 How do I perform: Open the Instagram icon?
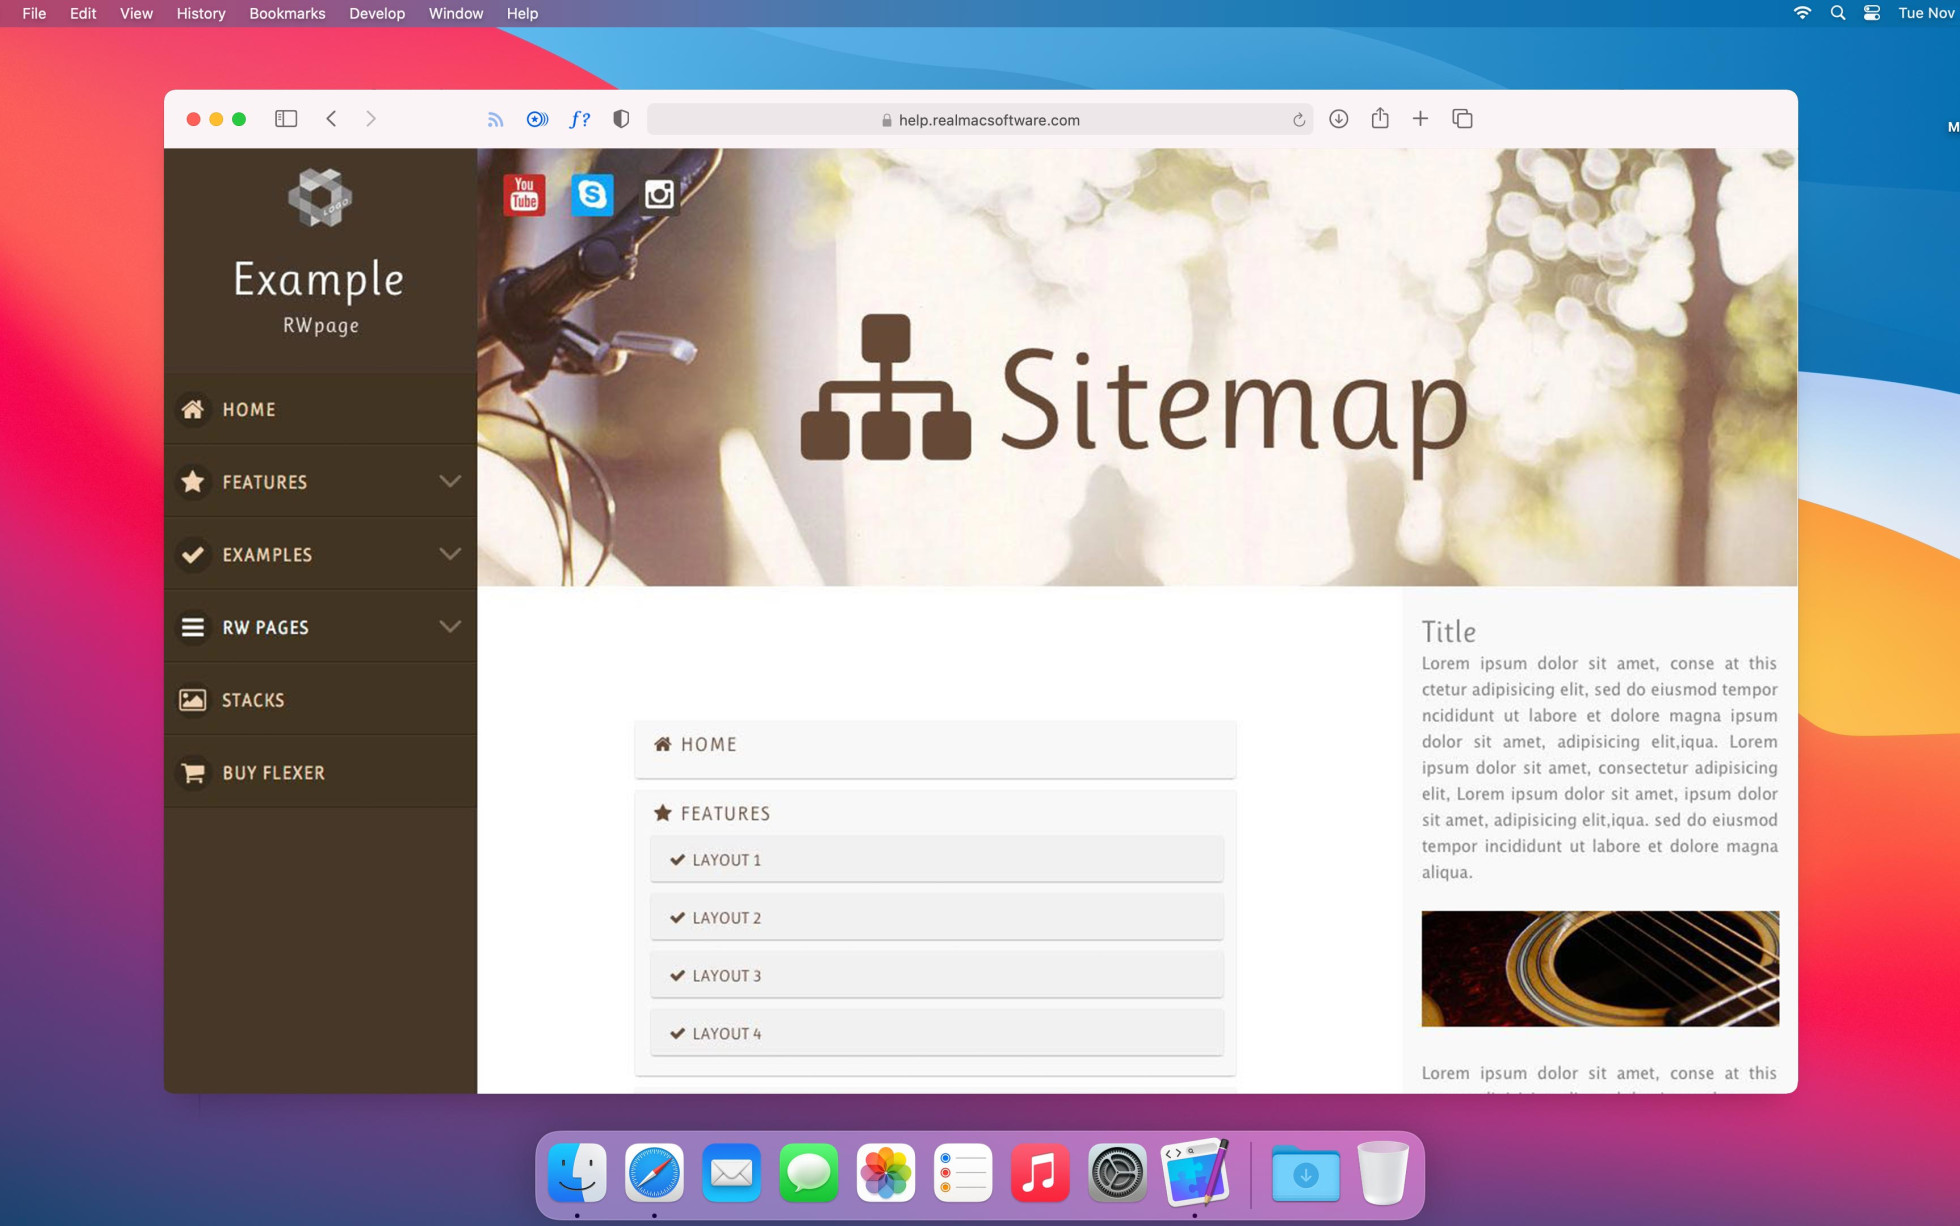click(659, 194)
